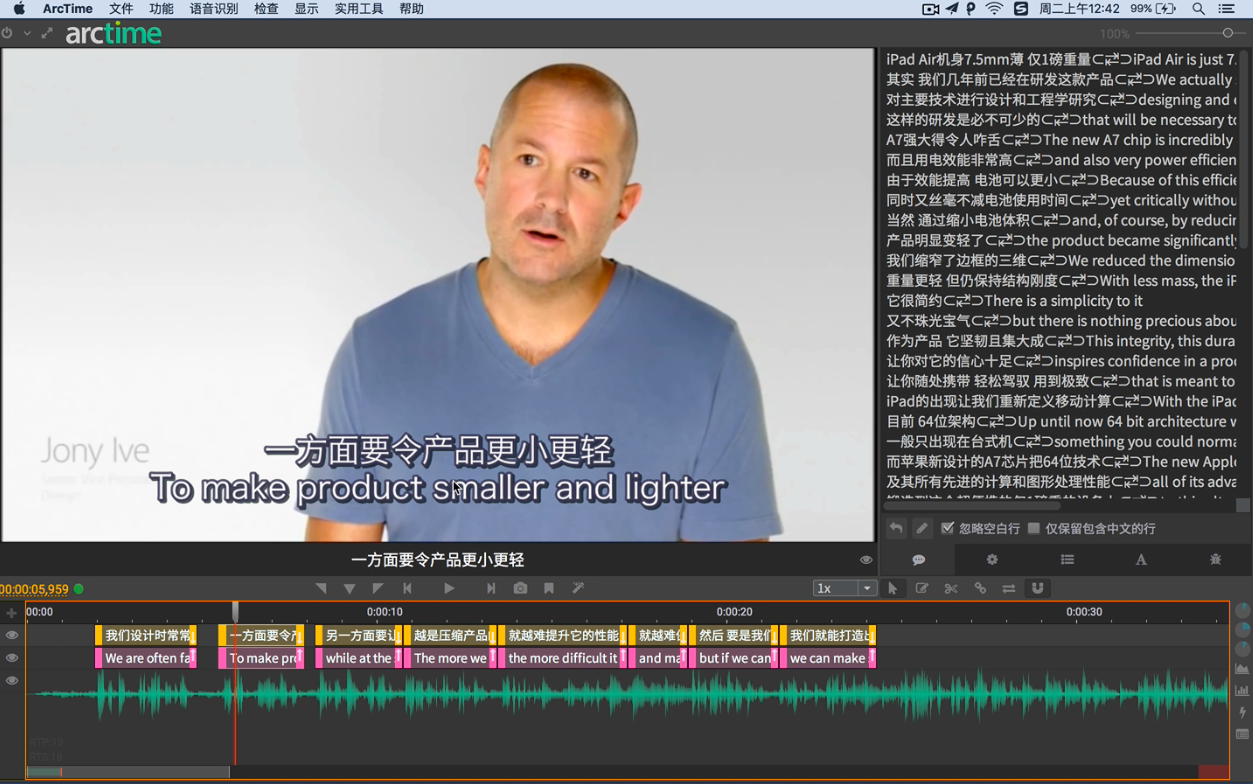Toggle visibility eye of the Chinese subtitle track
The width and height of the screenshot is (1253, 784).
click(12, 635)
